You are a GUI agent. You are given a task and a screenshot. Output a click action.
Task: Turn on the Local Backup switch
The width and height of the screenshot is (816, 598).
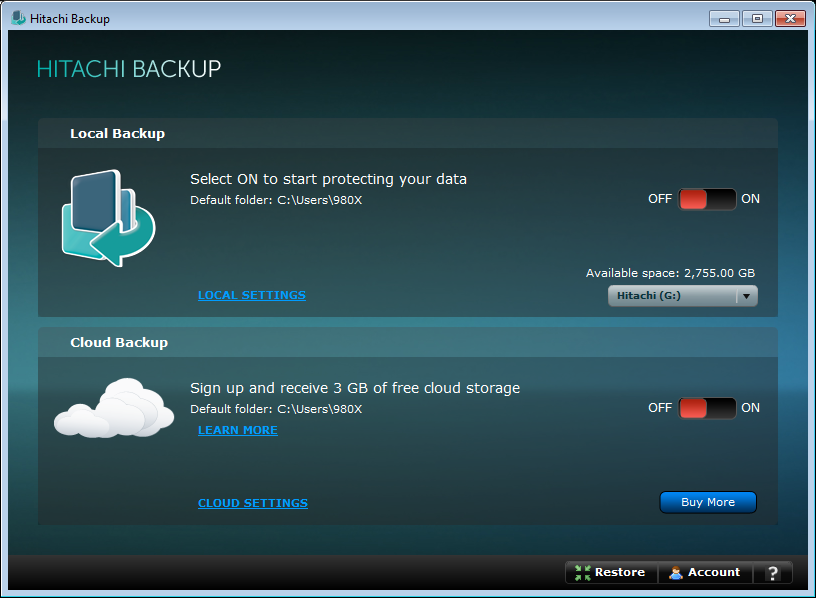[707, 199]
